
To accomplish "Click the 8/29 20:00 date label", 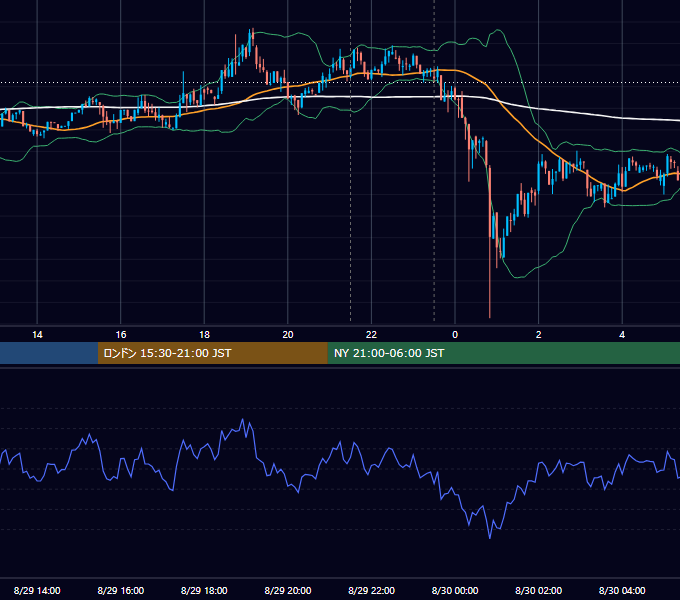I will 288,590.
